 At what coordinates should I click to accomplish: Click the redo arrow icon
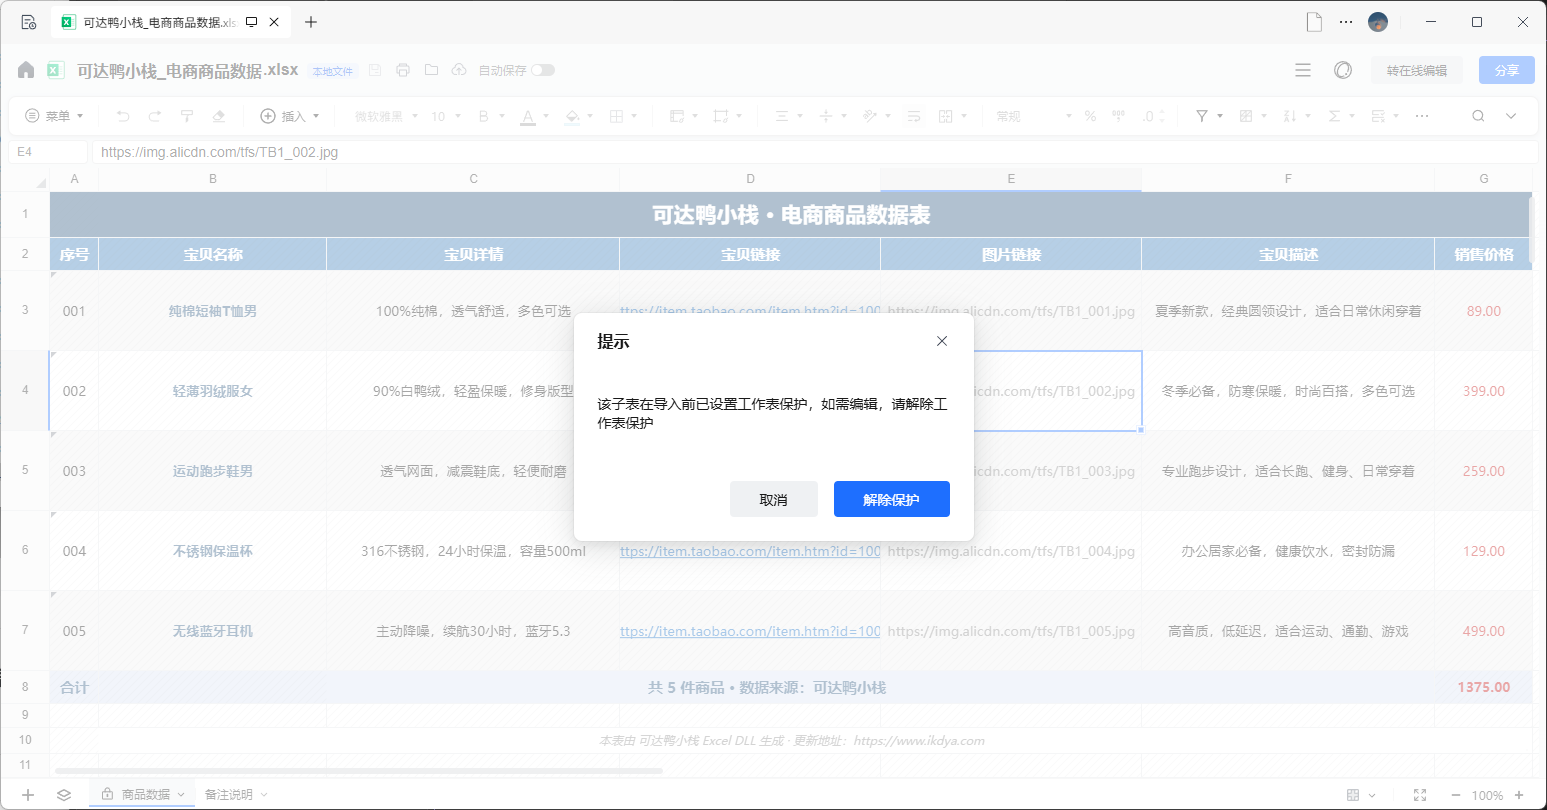pos(155,116)
